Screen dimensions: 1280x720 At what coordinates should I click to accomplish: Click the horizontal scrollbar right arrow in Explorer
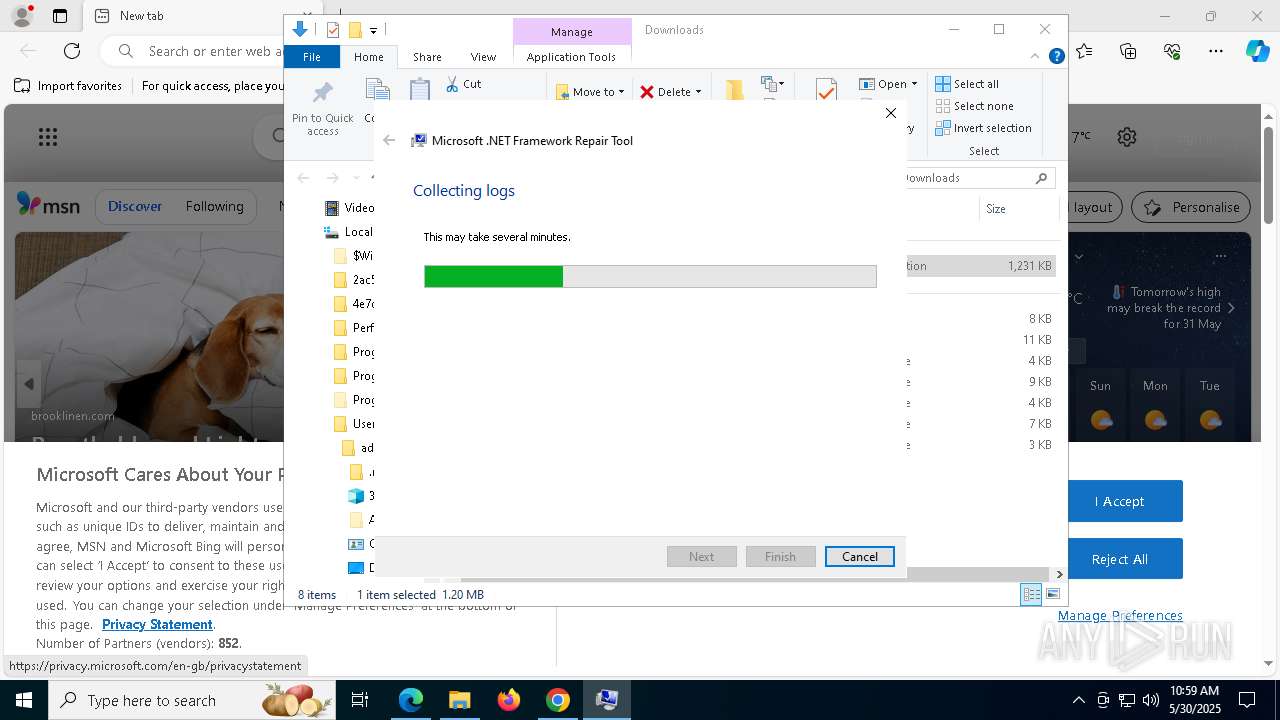coord(1059,574)
